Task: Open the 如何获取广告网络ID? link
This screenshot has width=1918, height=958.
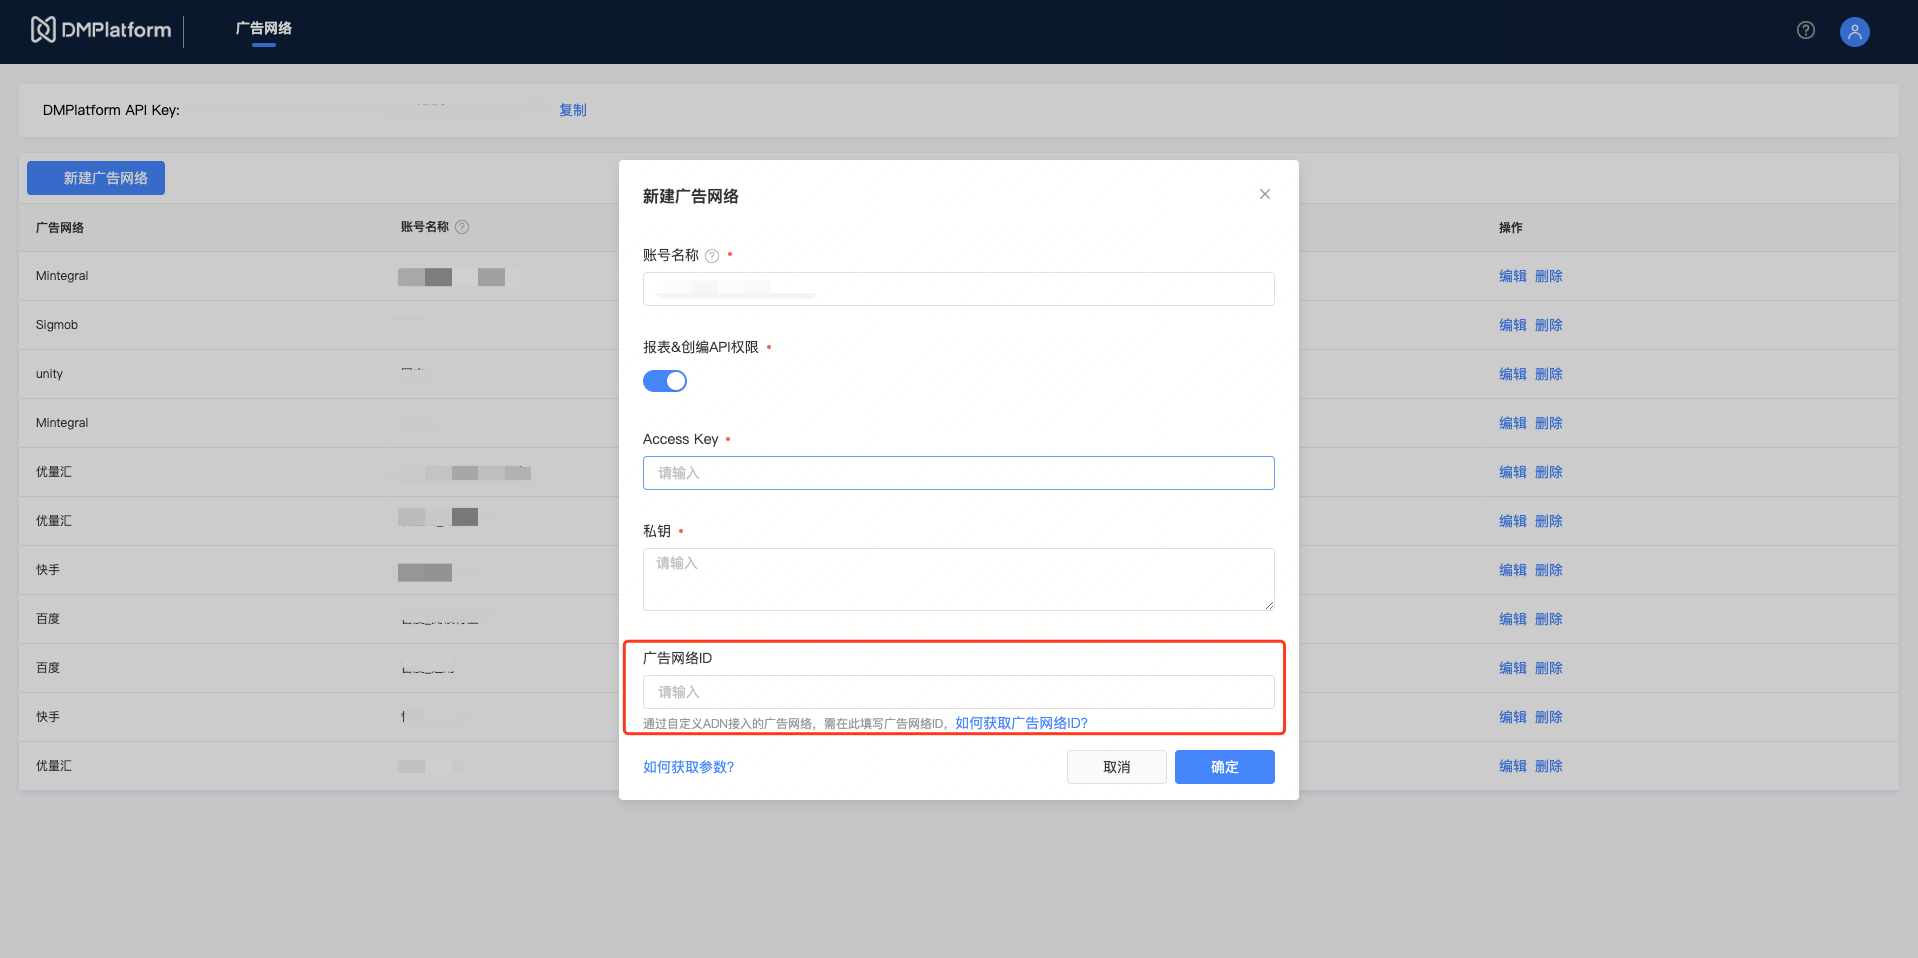Action: [x=1021, y=723]
